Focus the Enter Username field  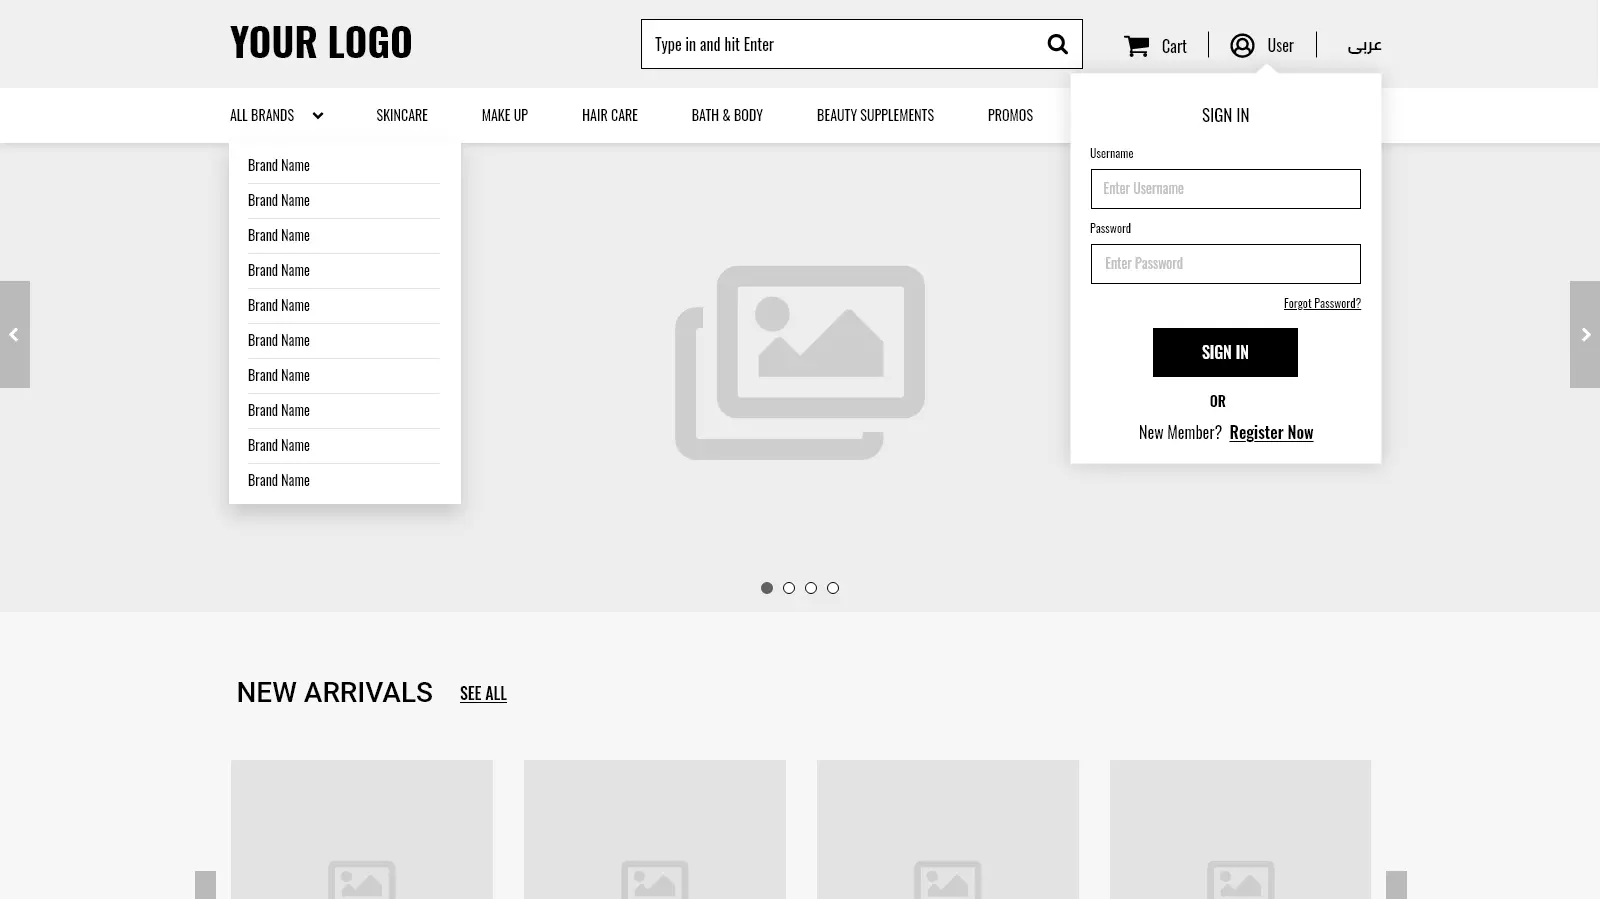pos(1225,189)
